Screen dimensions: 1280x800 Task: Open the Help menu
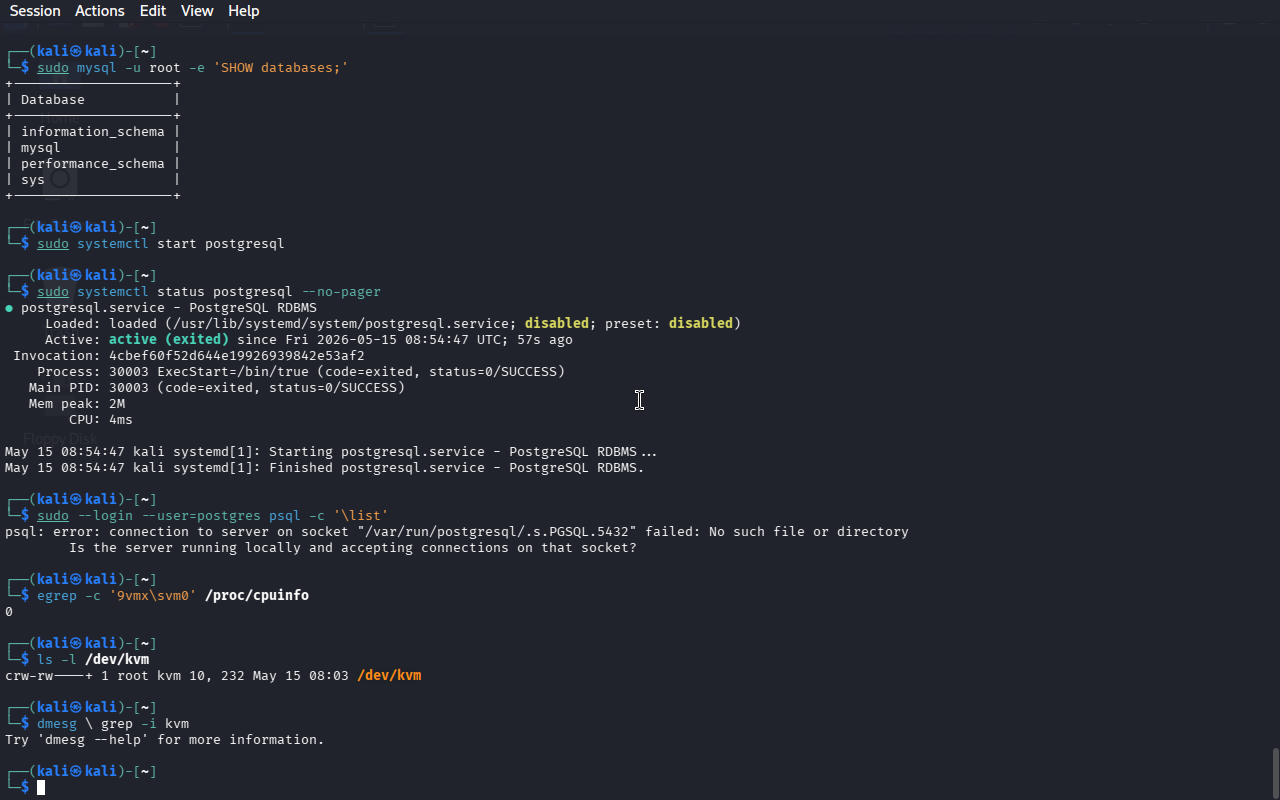tap(244, 11)
